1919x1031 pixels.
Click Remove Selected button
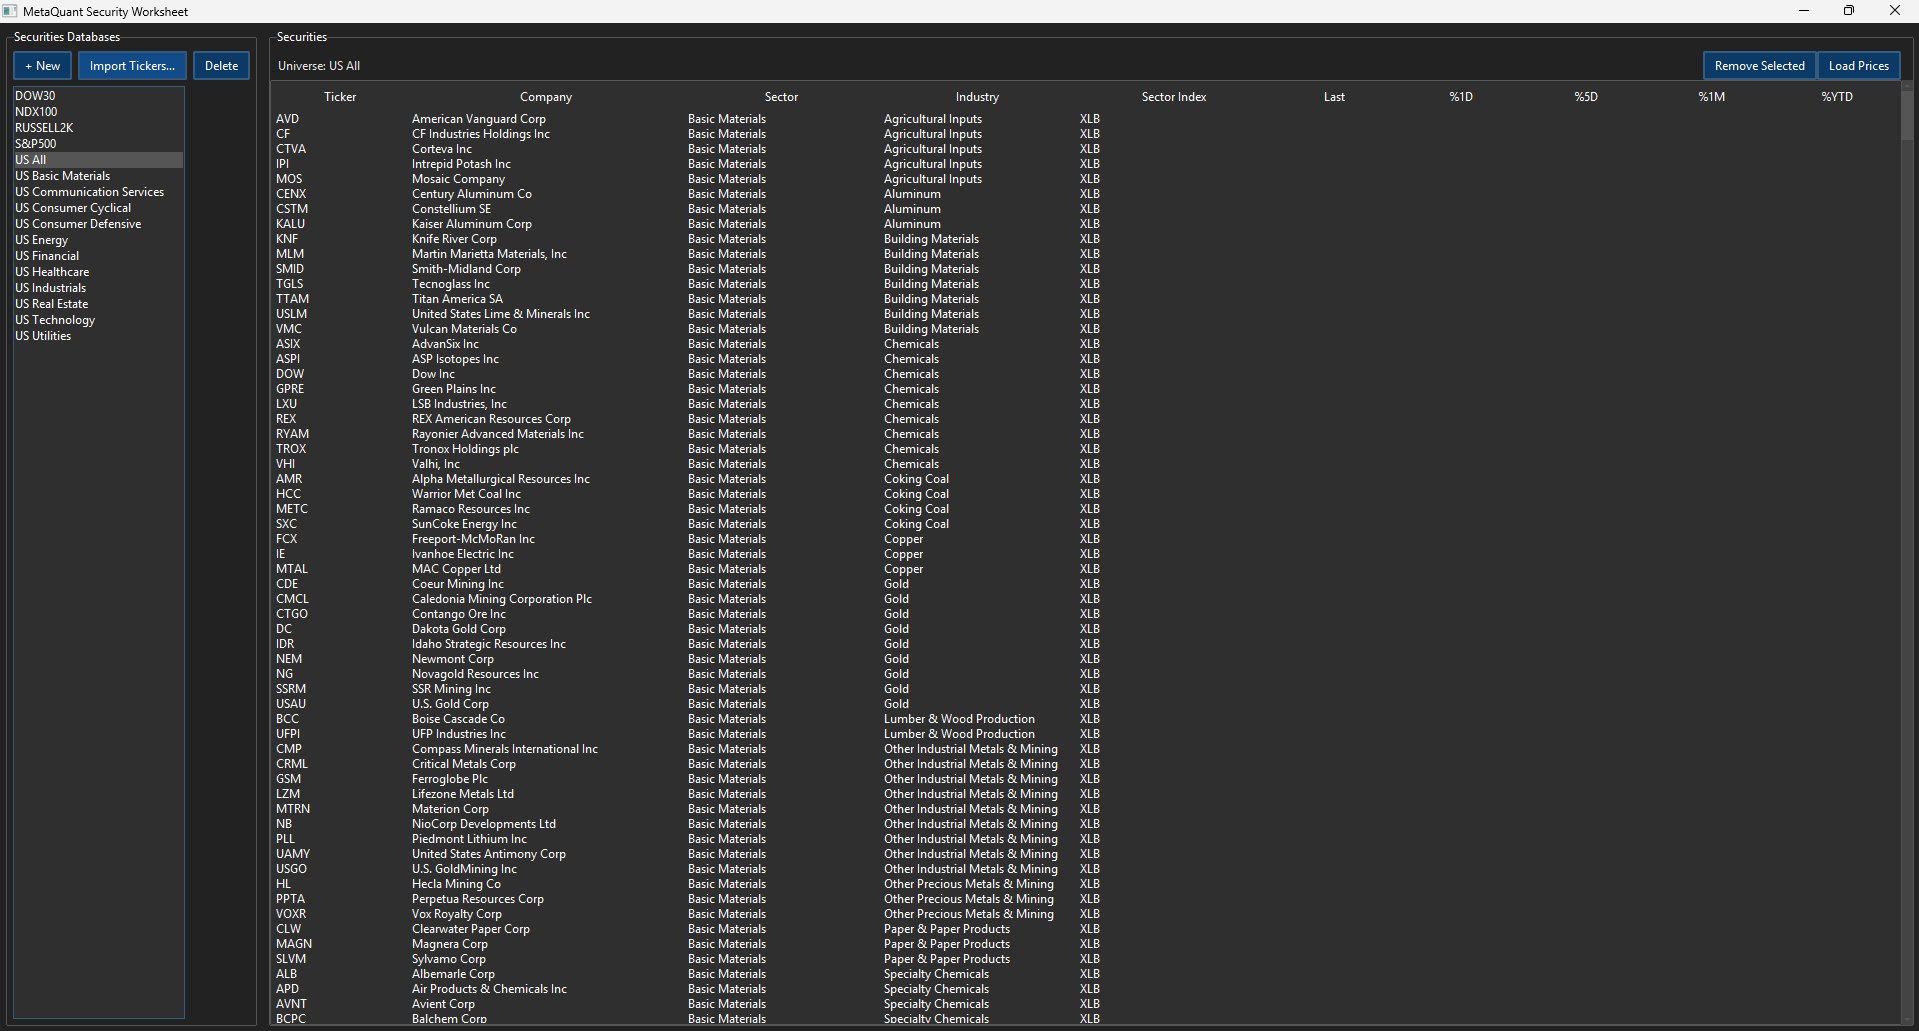[1759, 66]
